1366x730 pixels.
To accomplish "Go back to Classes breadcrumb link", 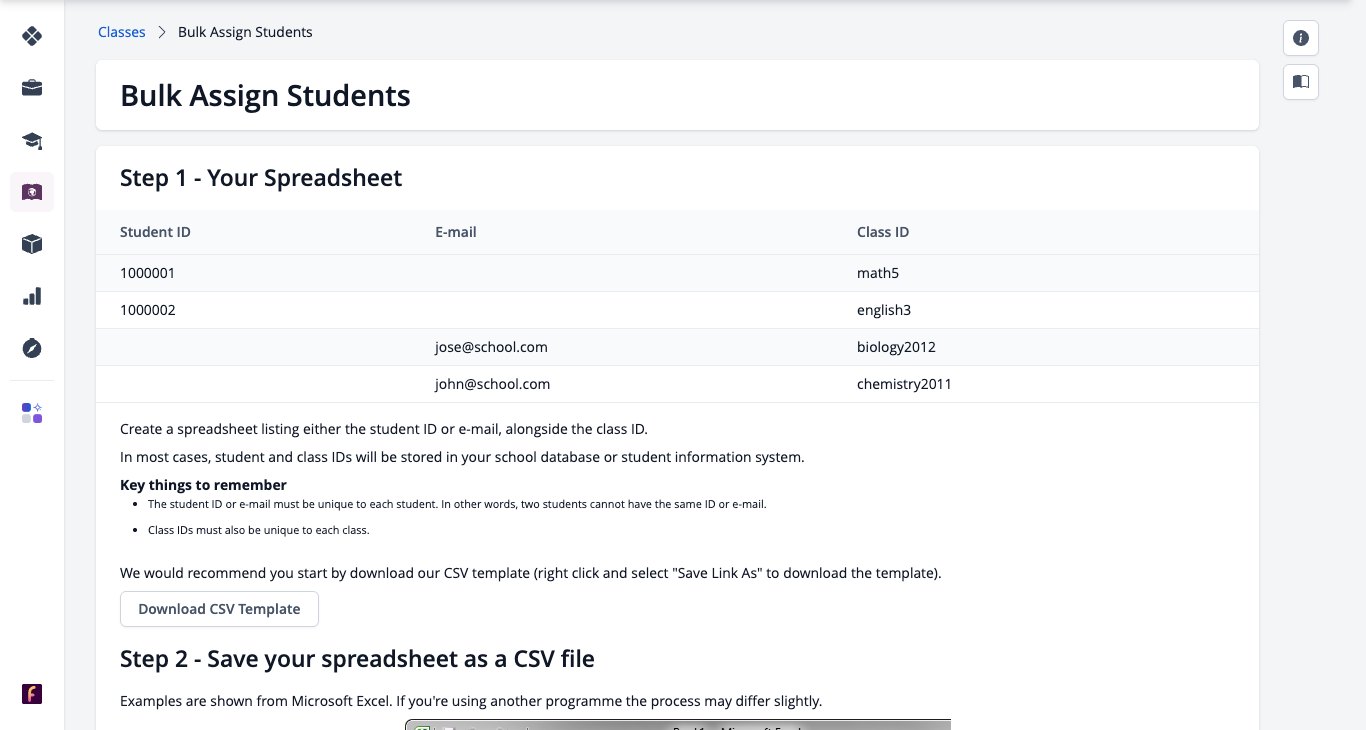I will 122,32.
